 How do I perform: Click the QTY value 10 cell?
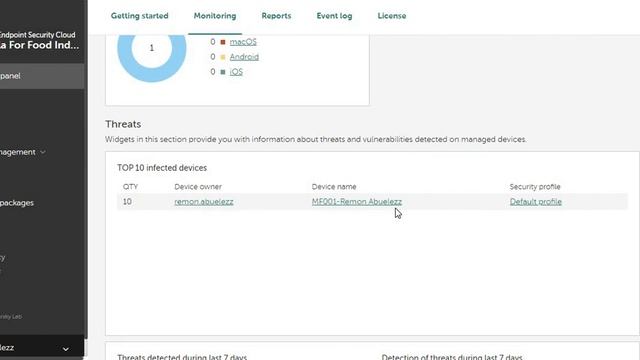(127, 202)
